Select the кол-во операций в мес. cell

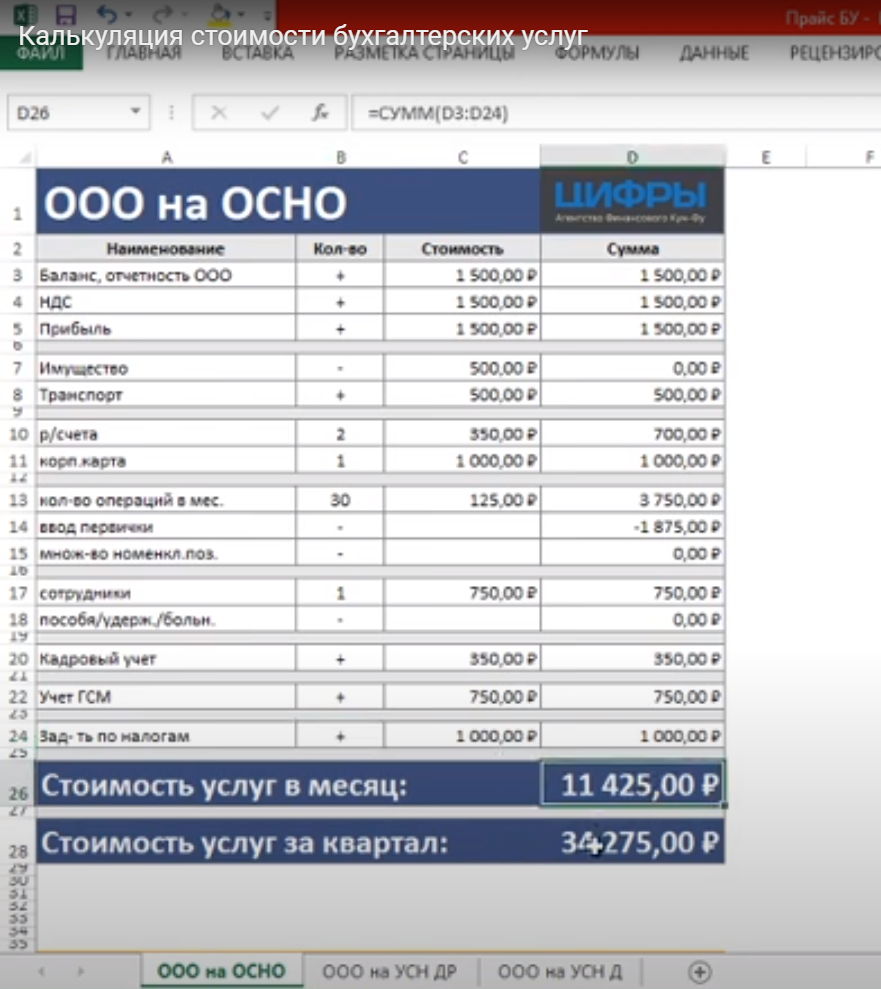tap(166, 500)
